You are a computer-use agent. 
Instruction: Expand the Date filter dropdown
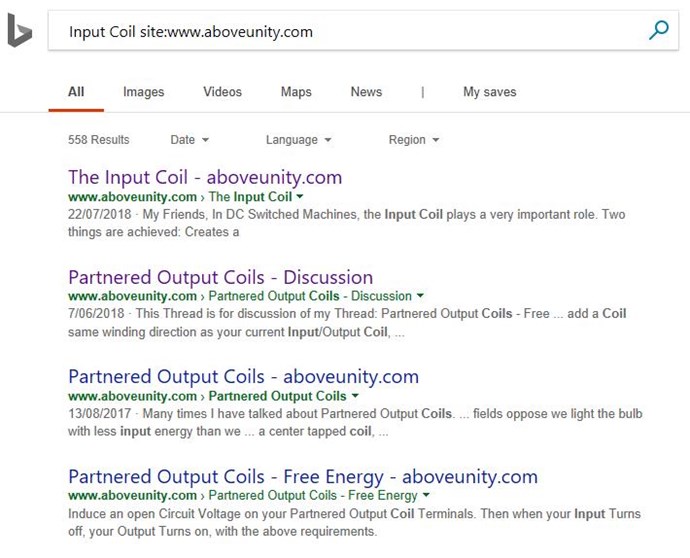point(189,140)
